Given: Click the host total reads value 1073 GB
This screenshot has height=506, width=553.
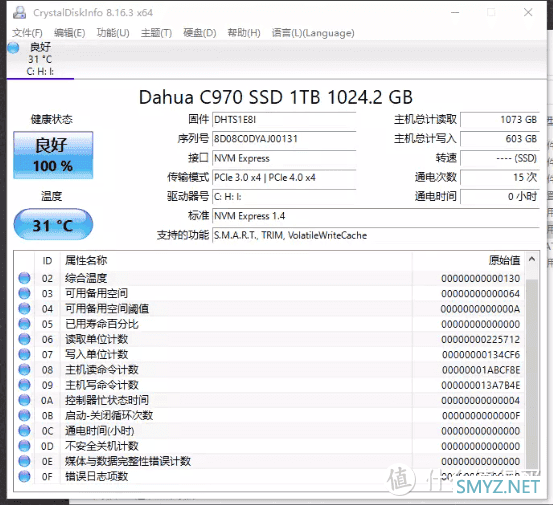Looking at the screenshot, I should point(500,120).
